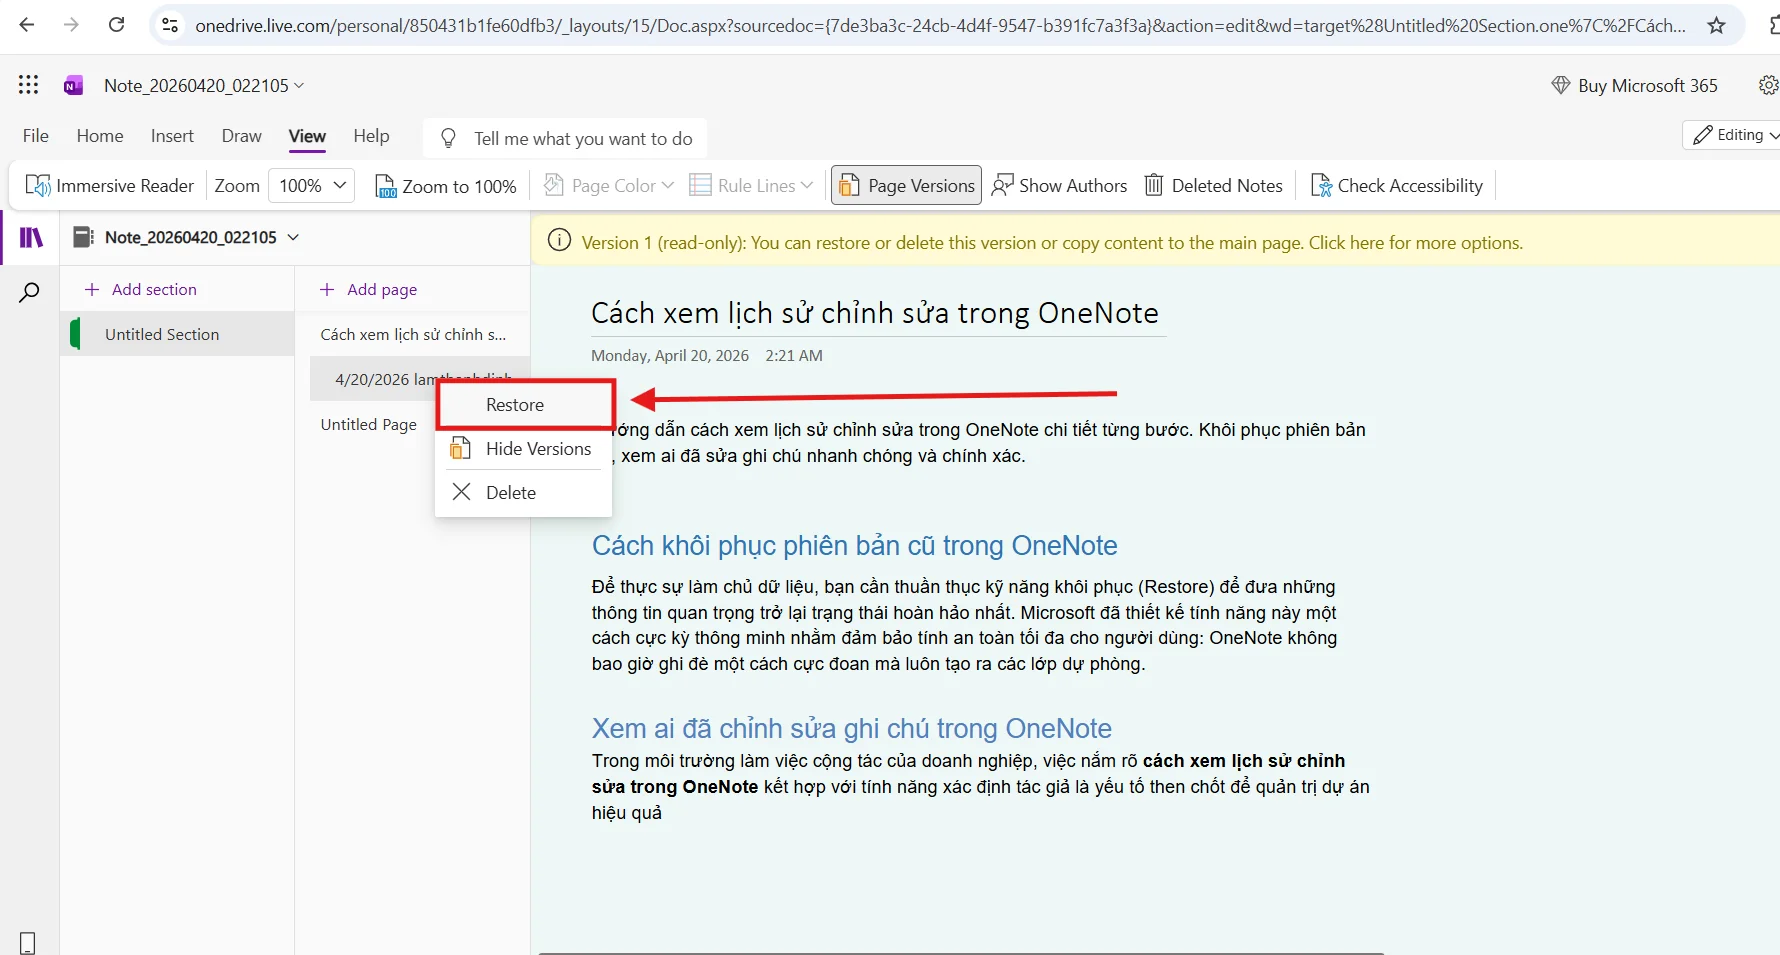Viewport: 1780px width, 955px height.
Task: Expand the Rule Lines dropdown
Action: 807,185
